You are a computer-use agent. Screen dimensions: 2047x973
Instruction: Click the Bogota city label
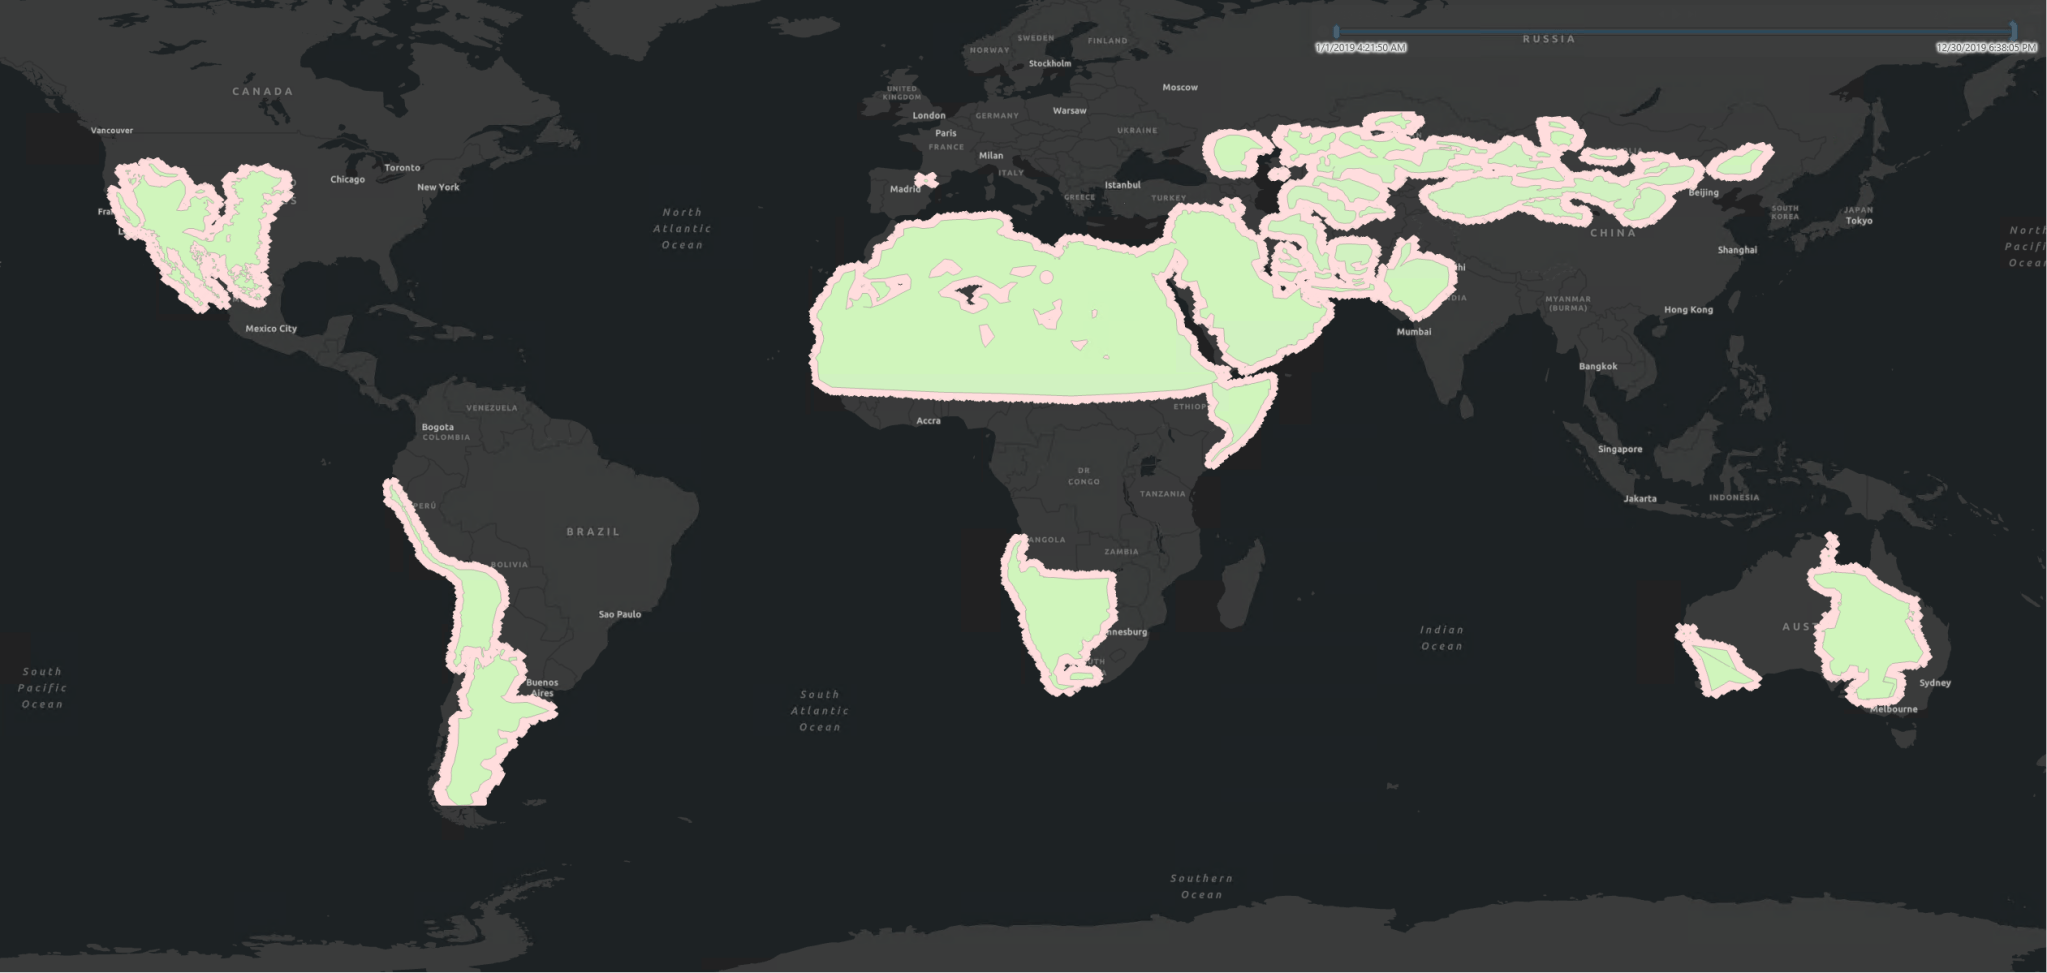point(437,427)
